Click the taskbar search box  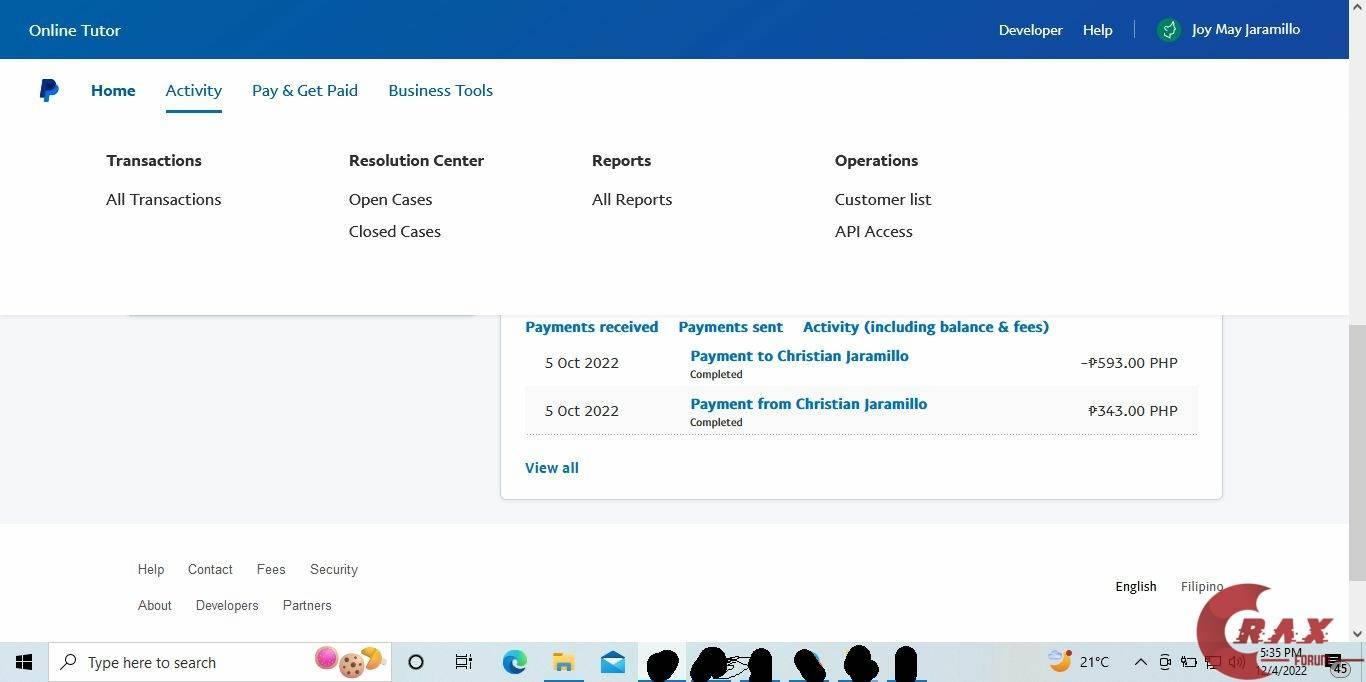pyautogui.click(x=219, y=662)
